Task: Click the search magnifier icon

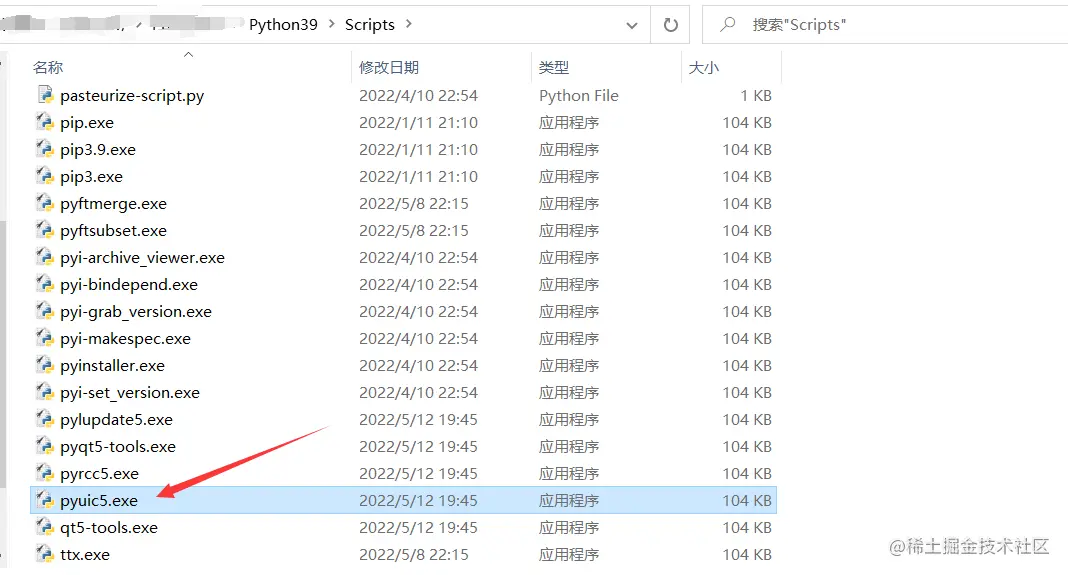Action: click(x=727, y=25)
